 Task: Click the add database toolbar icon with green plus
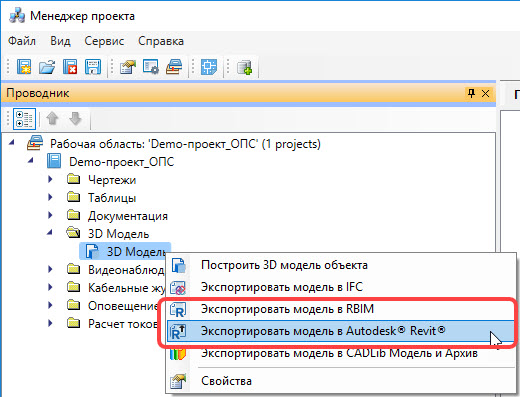coord(244,67)
